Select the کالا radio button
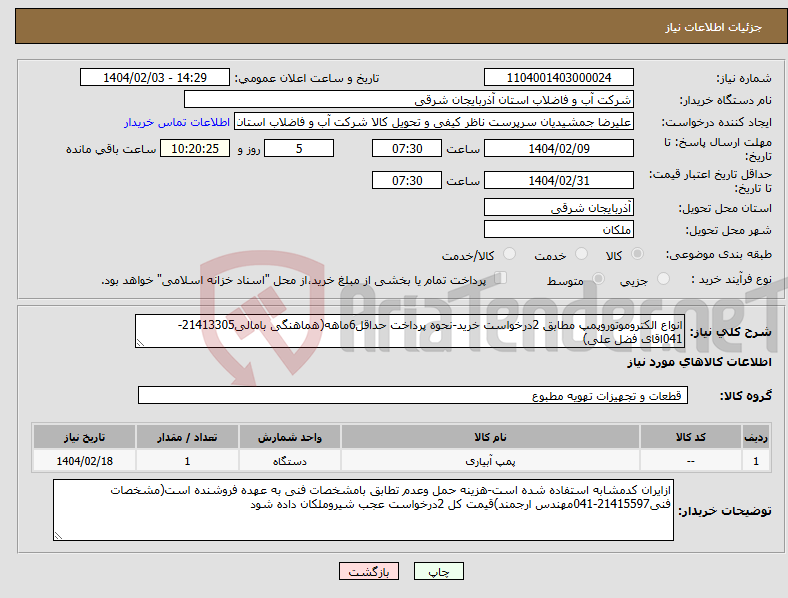This screenshot has height=598, width=788. [637, 254]
